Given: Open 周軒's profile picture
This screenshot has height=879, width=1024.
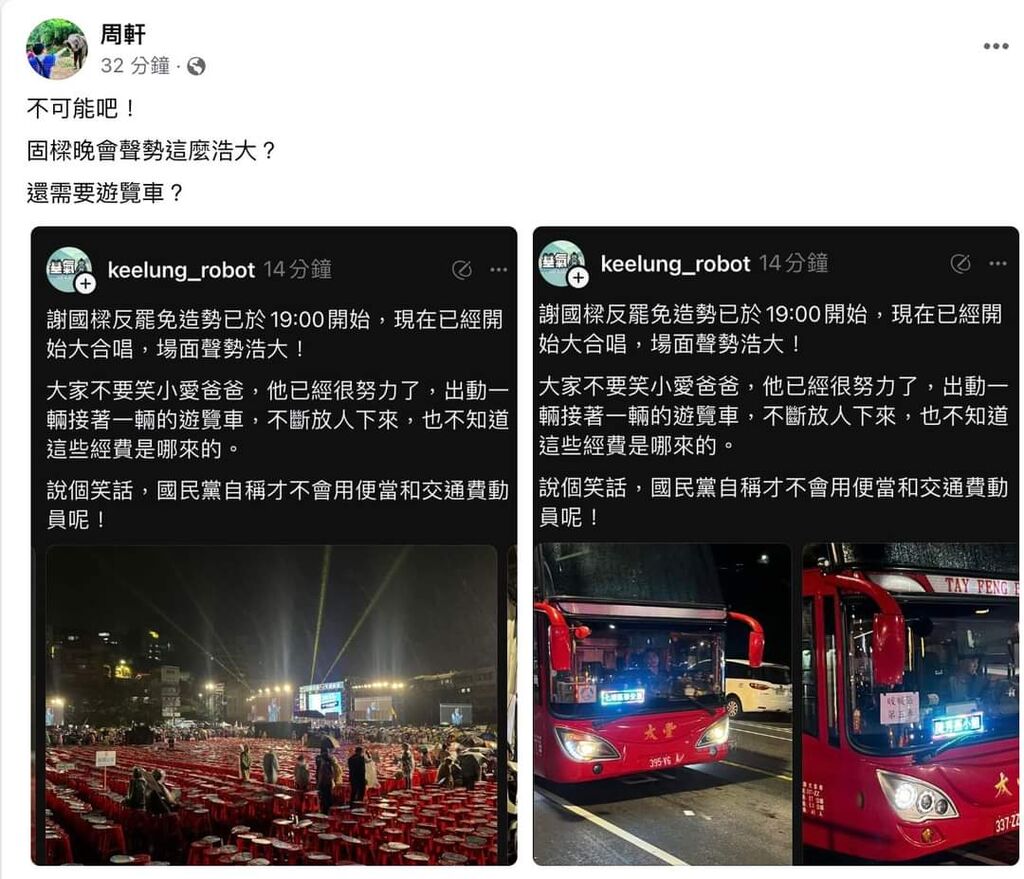Looking at the screenshot, I should click(57, 49).
